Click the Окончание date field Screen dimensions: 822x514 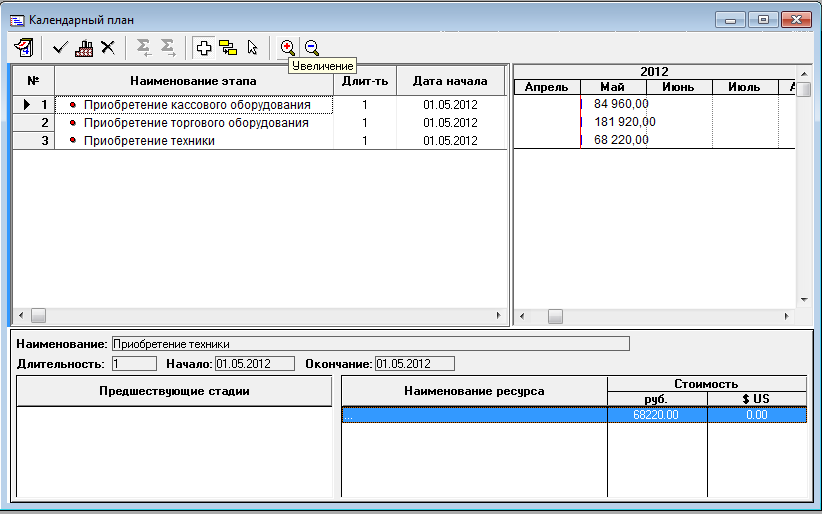coord(415,363)
